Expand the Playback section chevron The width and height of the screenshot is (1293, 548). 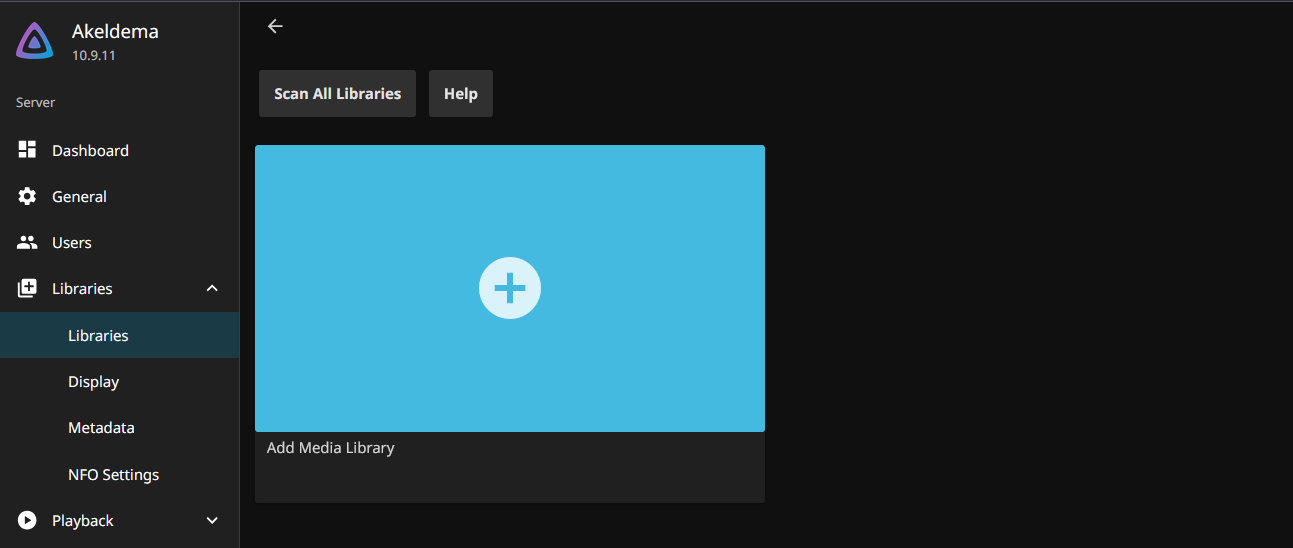pos(211,520)
